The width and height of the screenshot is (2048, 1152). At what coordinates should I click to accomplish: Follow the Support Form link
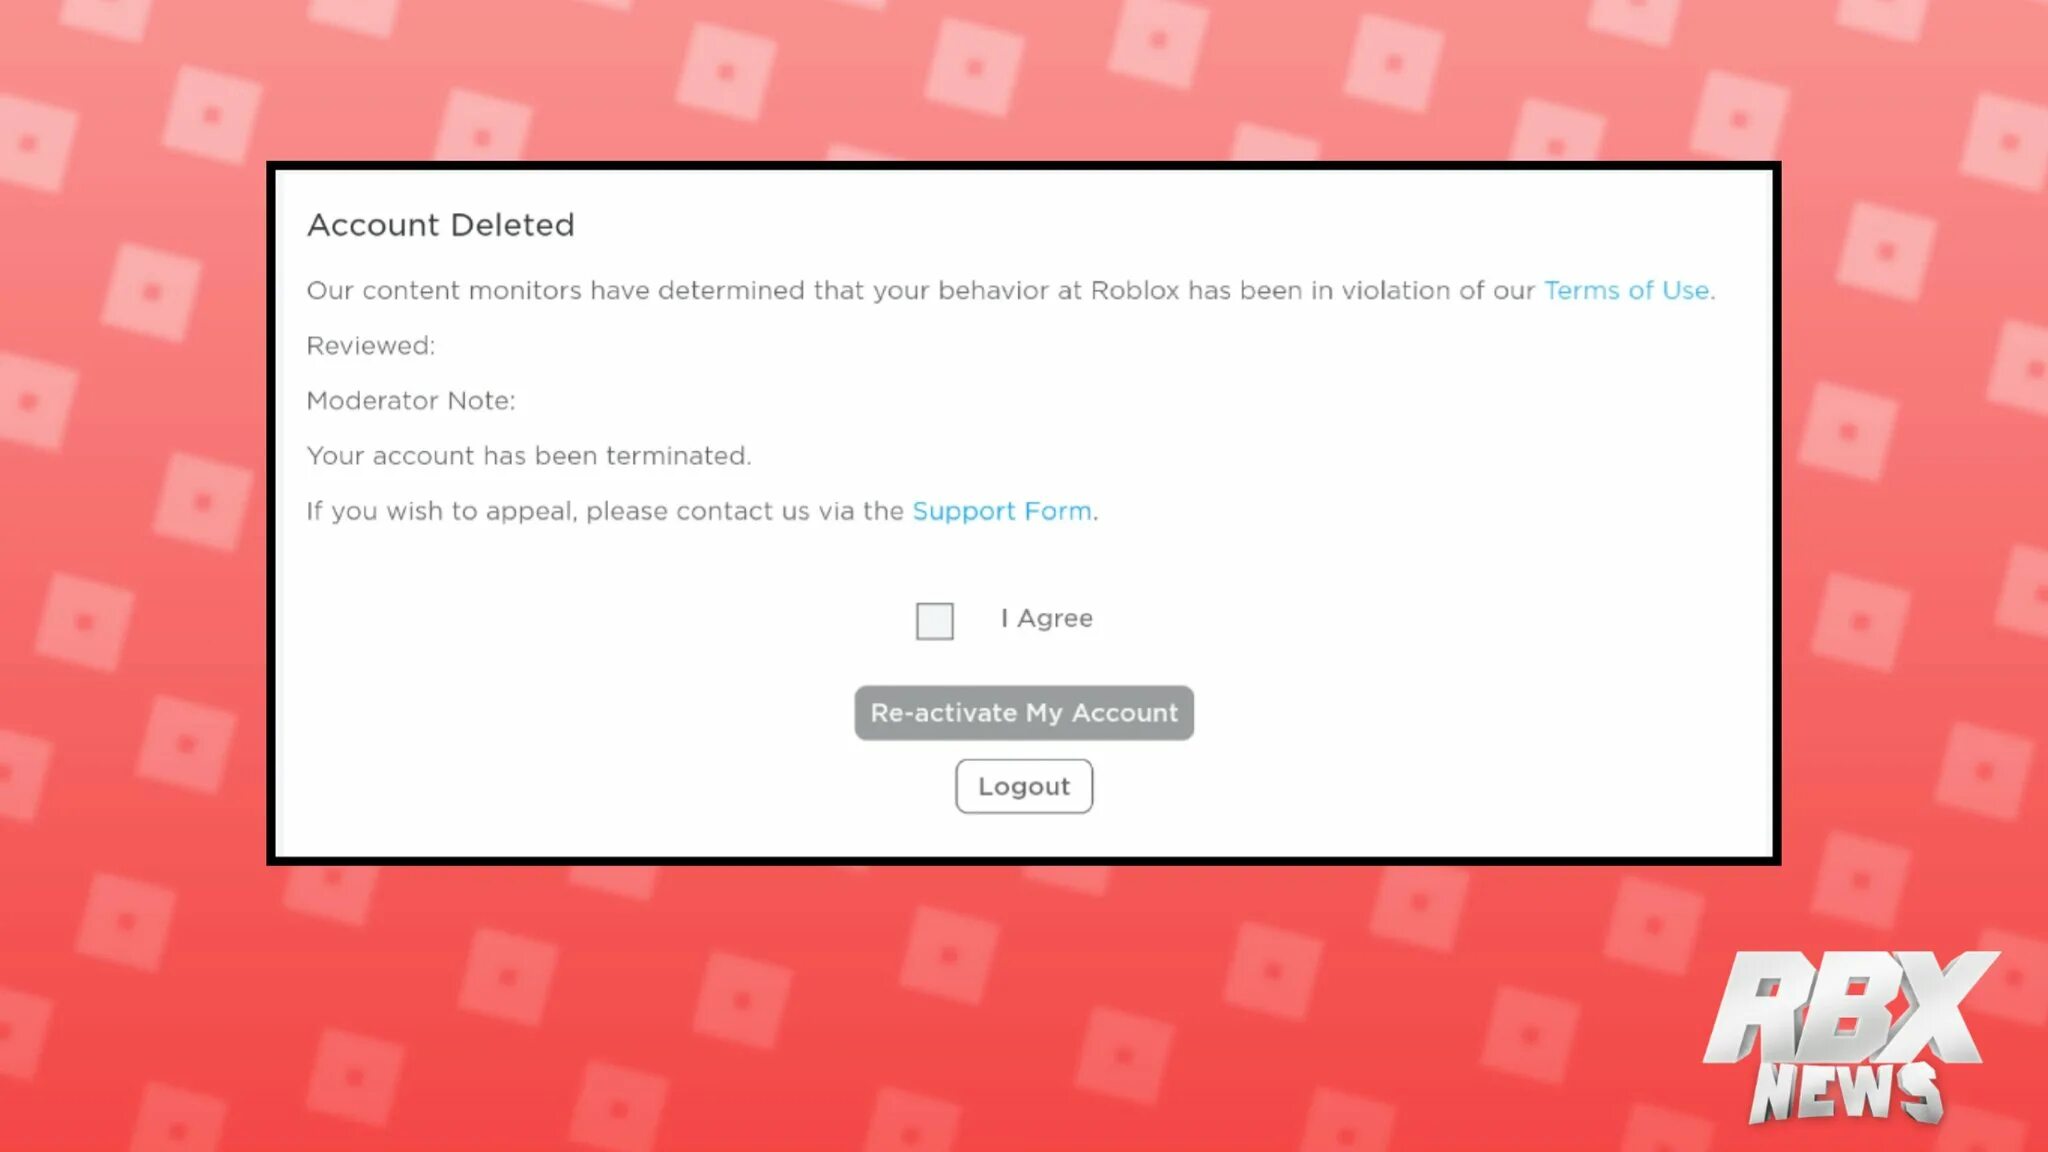pyautogui.click(x=1001, y=511)
